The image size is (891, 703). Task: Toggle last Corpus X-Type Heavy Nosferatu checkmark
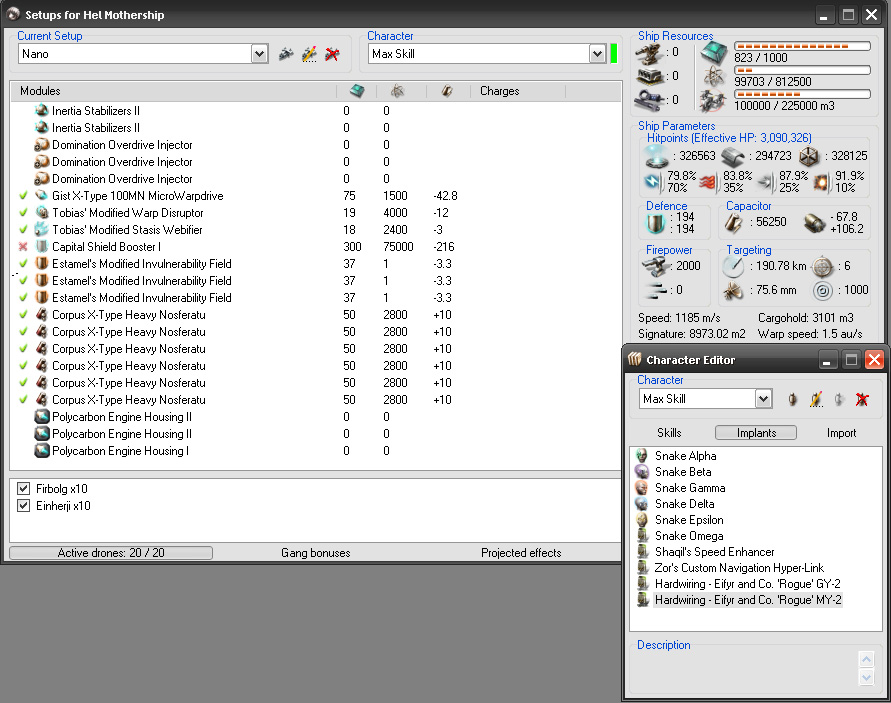click(23, 400)
